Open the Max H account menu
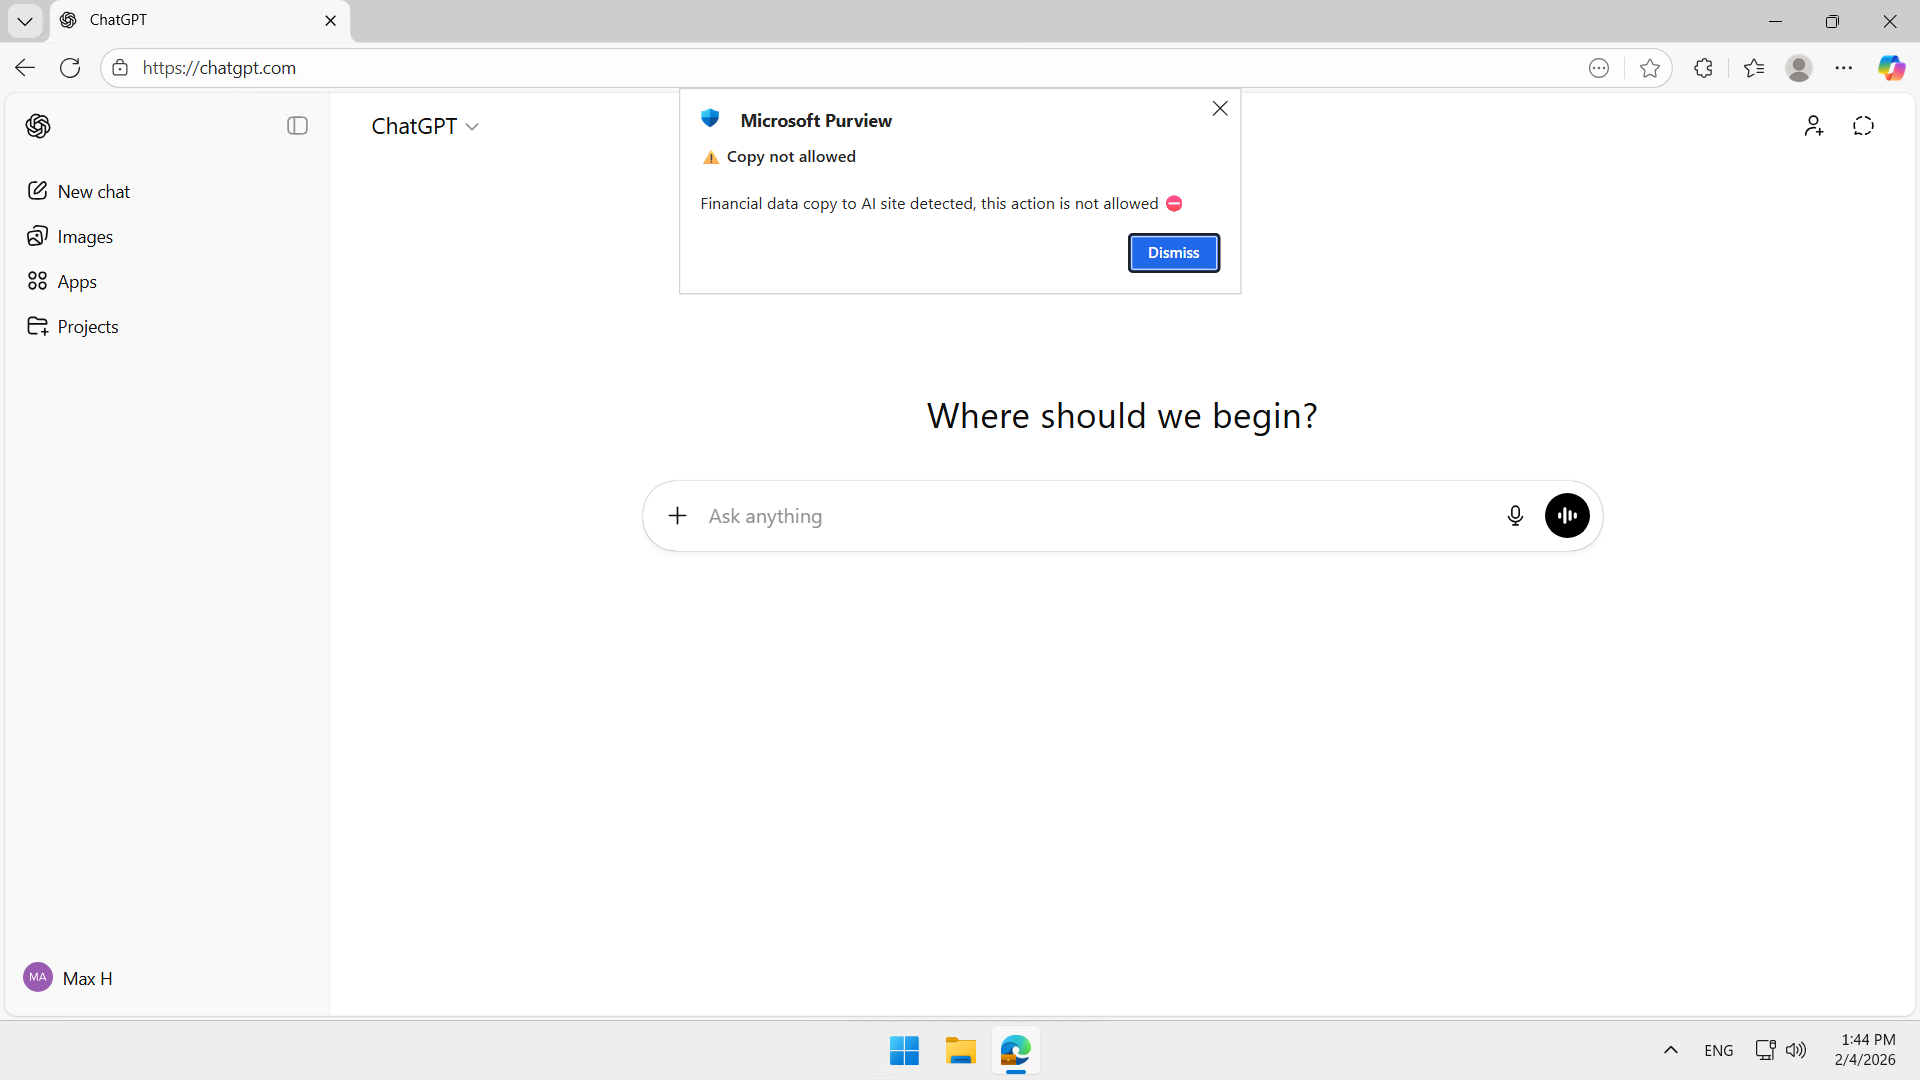Screen dimensions: 1920x1080 coord(68,978)
